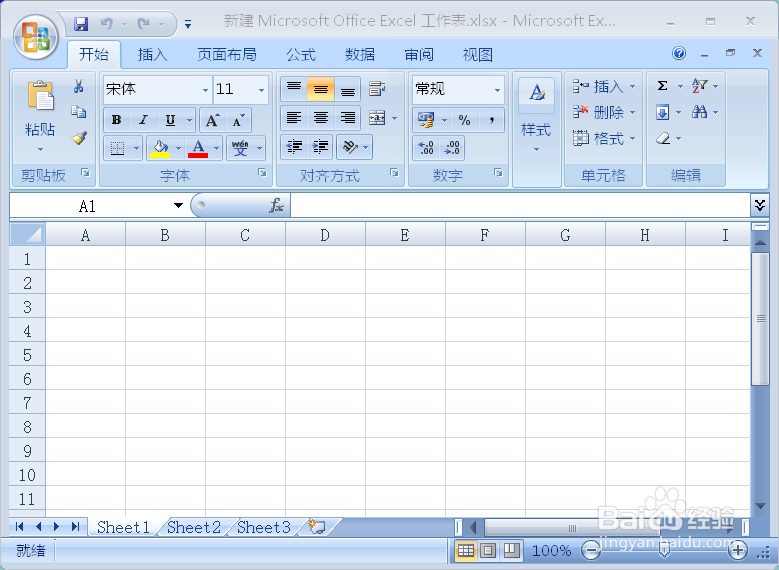Select all cells corner button

point(27,234)
